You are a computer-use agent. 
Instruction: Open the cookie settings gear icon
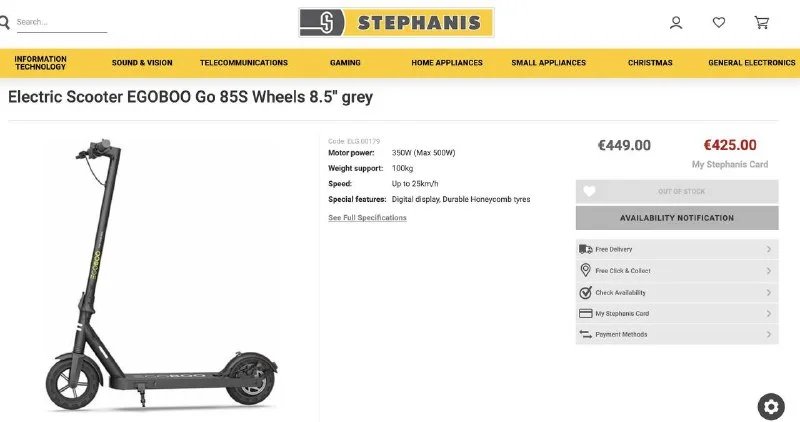click(771, 405)
